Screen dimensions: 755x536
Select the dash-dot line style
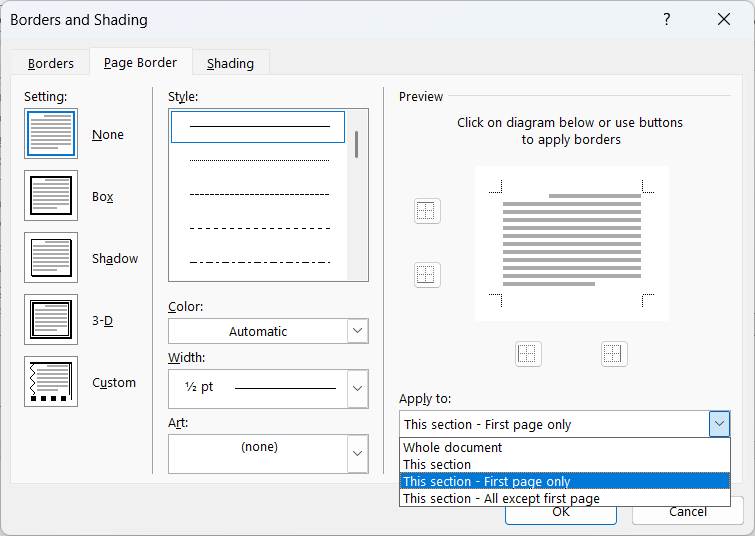(x=260, y=262)
